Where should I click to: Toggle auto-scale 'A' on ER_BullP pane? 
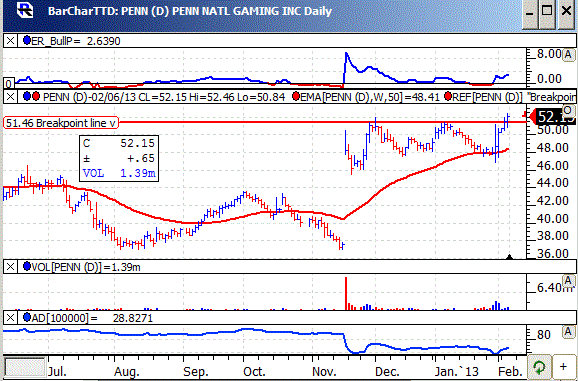tap(568, 55)
